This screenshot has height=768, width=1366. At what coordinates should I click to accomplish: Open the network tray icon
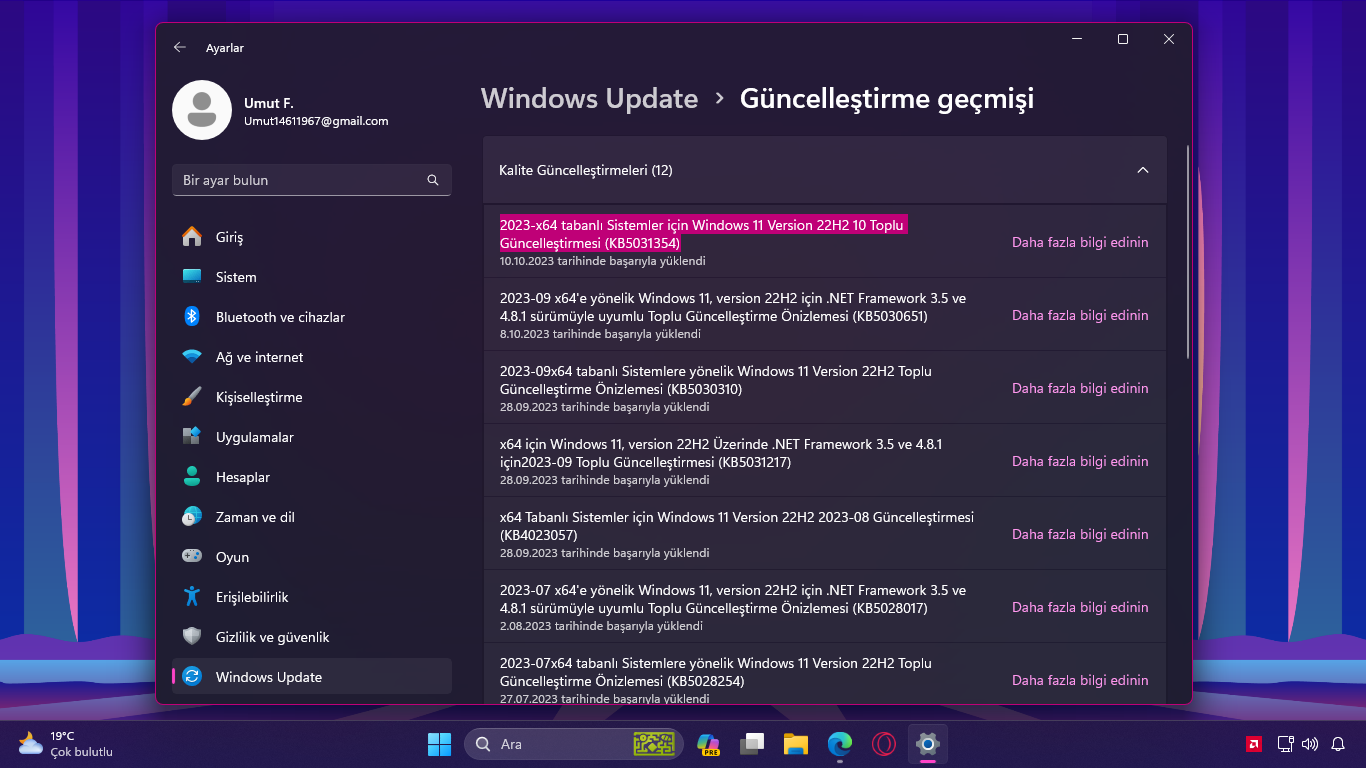1285,744
